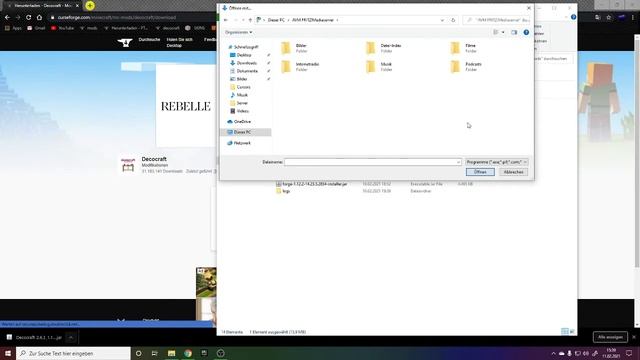Screen dimensions: 640x360
Task: Click the Windows Start button
Action: point(8,353)
